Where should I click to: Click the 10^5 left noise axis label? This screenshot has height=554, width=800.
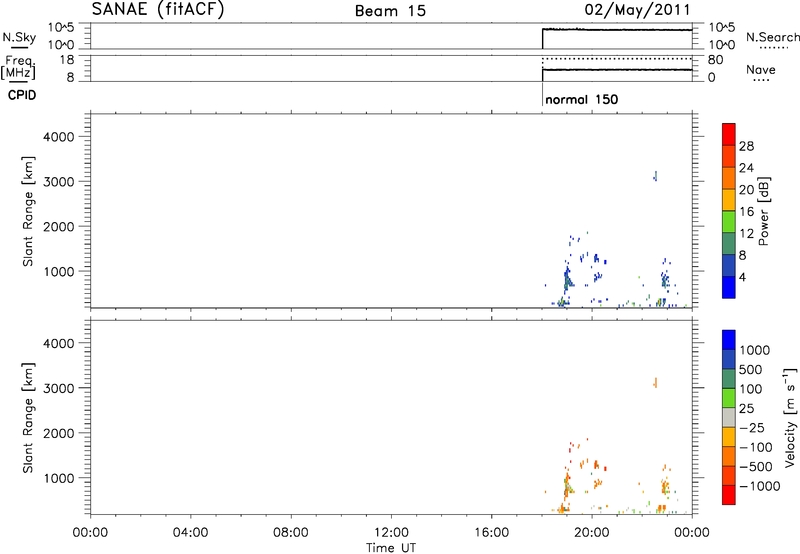[61, 28]
